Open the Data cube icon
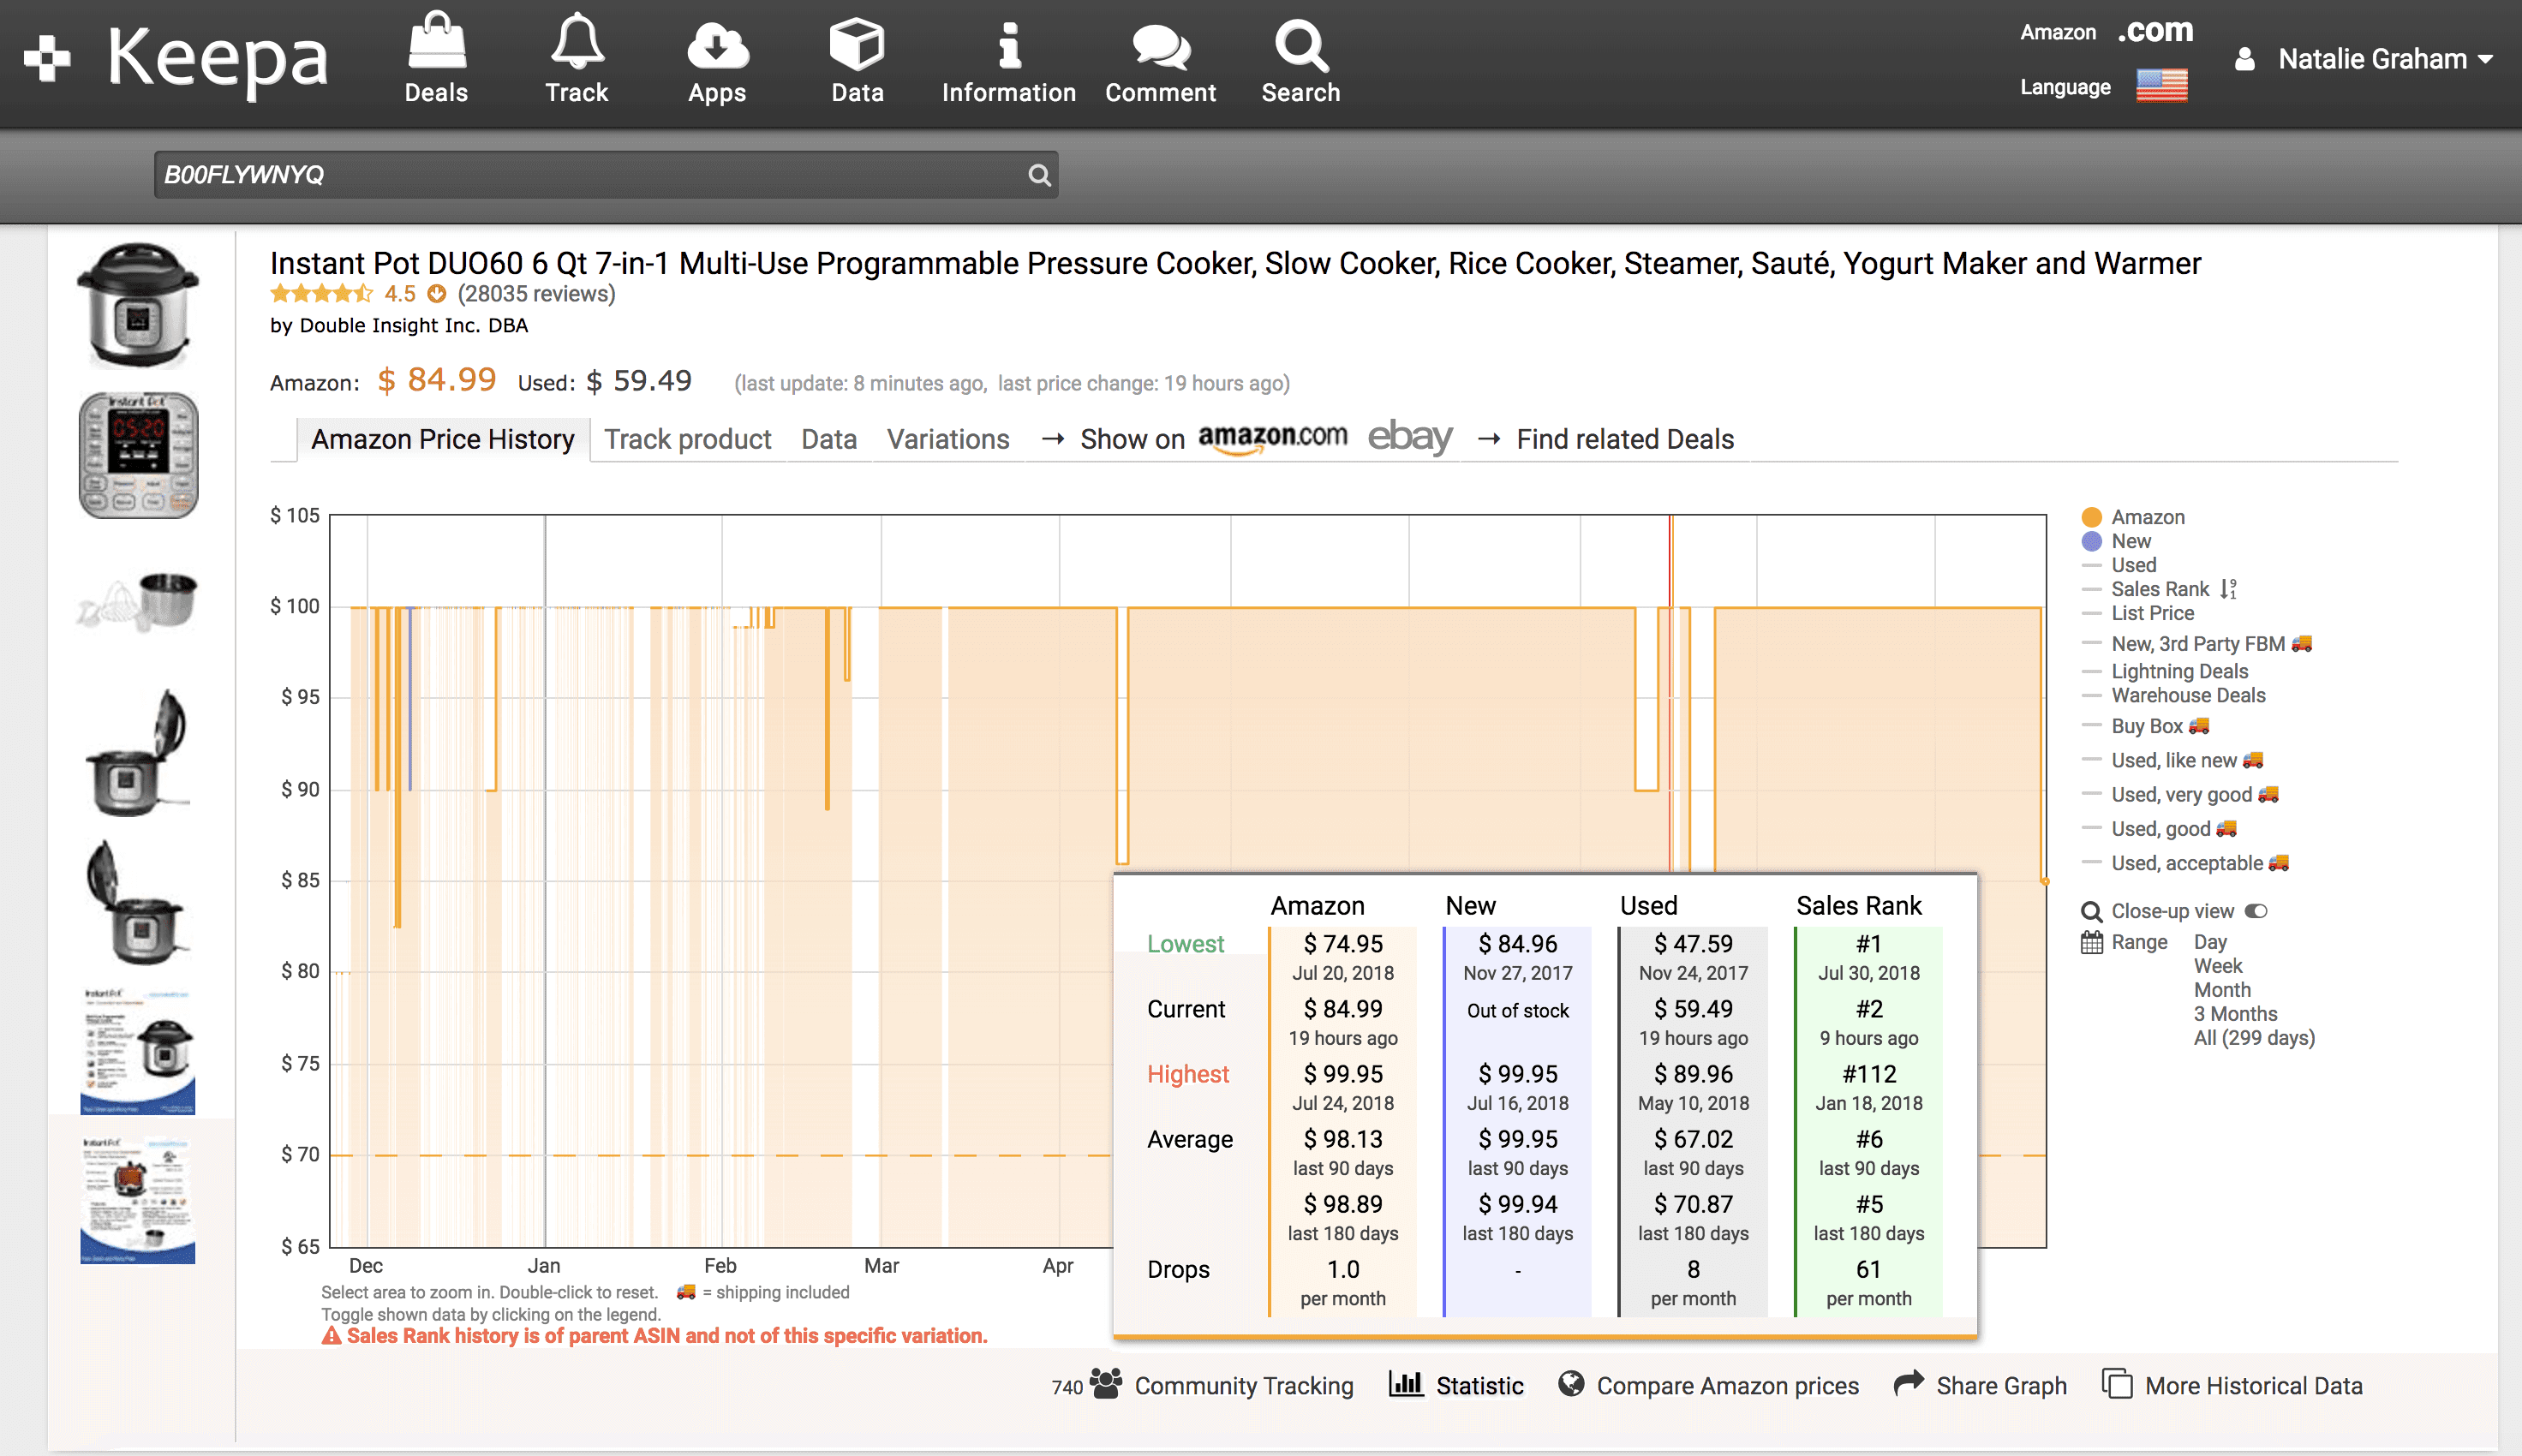Screen dimensions: 2522x1456 tap(857, 44)
